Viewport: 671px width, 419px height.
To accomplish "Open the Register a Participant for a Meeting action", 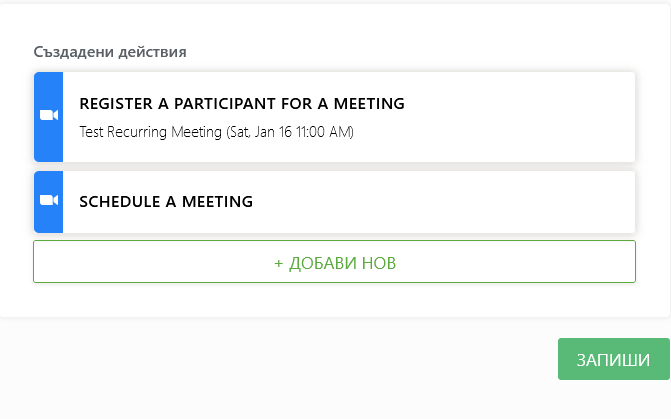I will (x=348, y=117).
